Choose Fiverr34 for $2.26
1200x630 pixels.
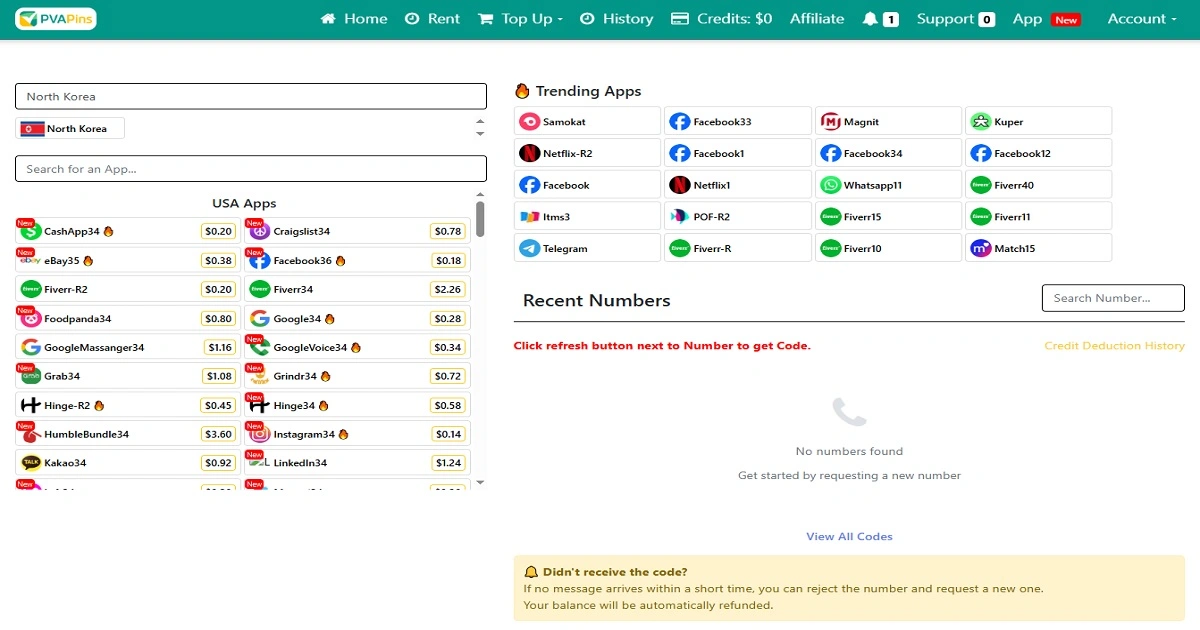point(357,289)
